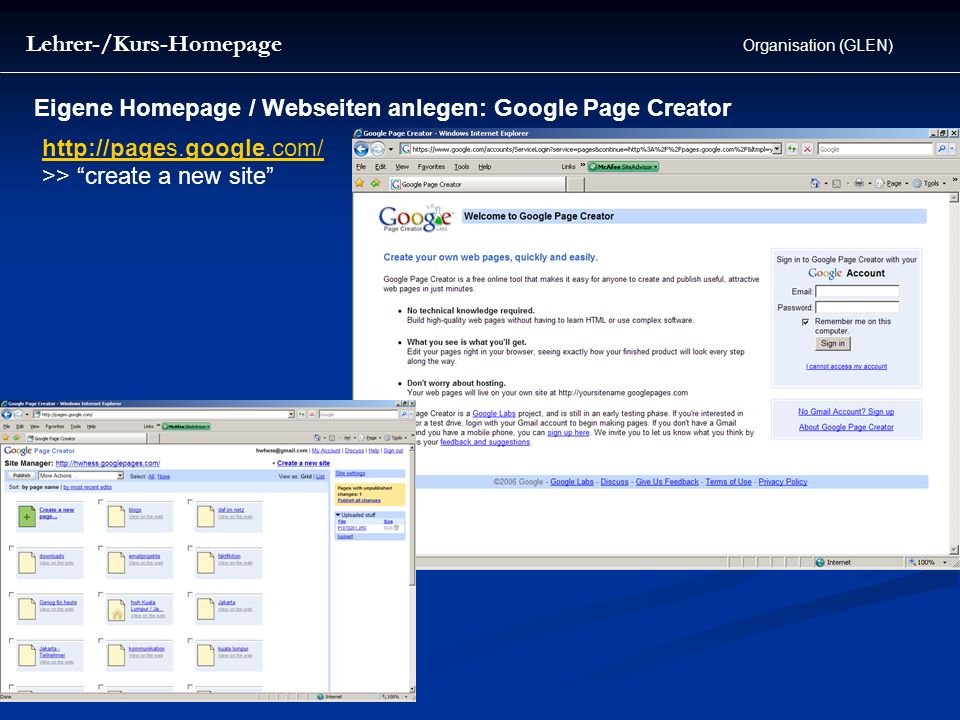960x720 pixels.
Task: Click the Email input field
Action: (857, 291)
